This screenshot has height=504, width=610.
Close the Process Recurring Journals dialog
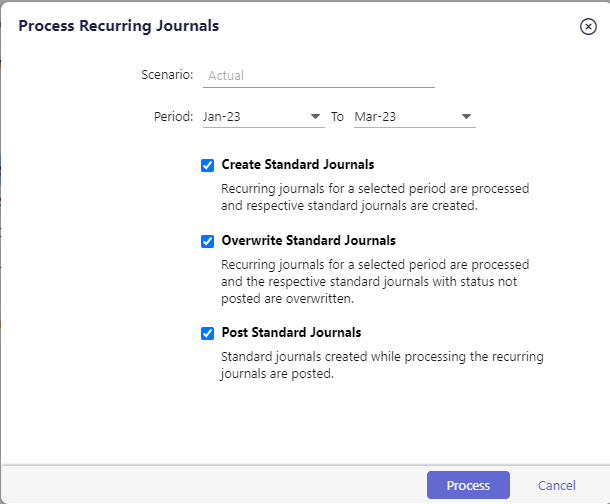click(x=588, y=26)
